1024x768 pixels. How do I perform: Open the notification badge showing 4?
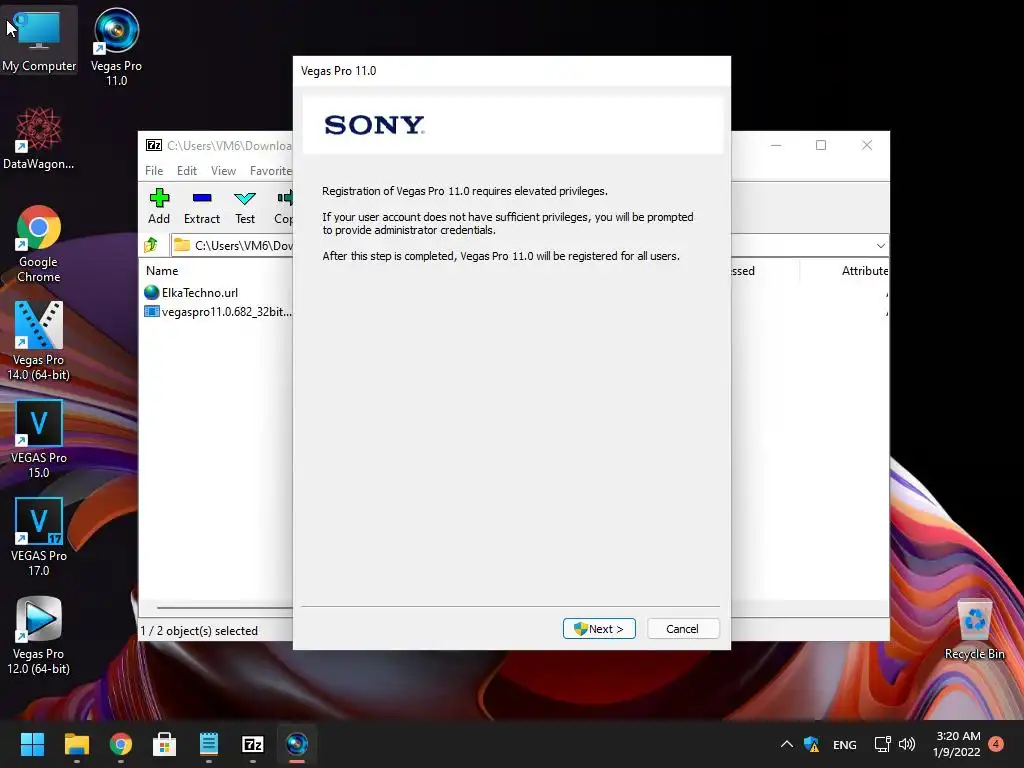996,743
